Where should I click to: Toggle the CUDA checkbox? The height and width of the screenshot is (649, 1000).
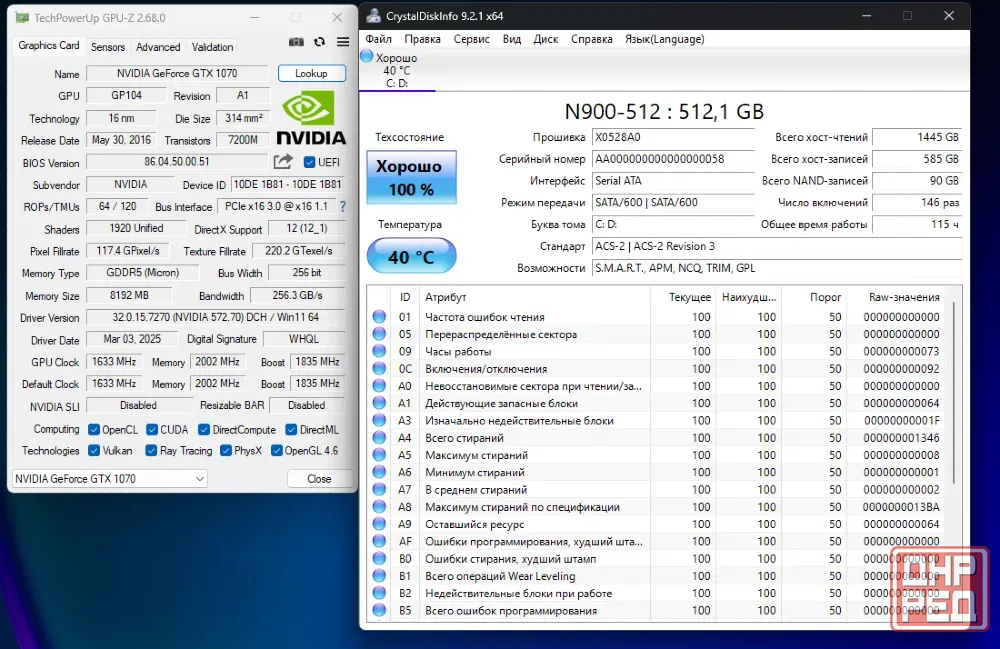(x=152, y=429)
